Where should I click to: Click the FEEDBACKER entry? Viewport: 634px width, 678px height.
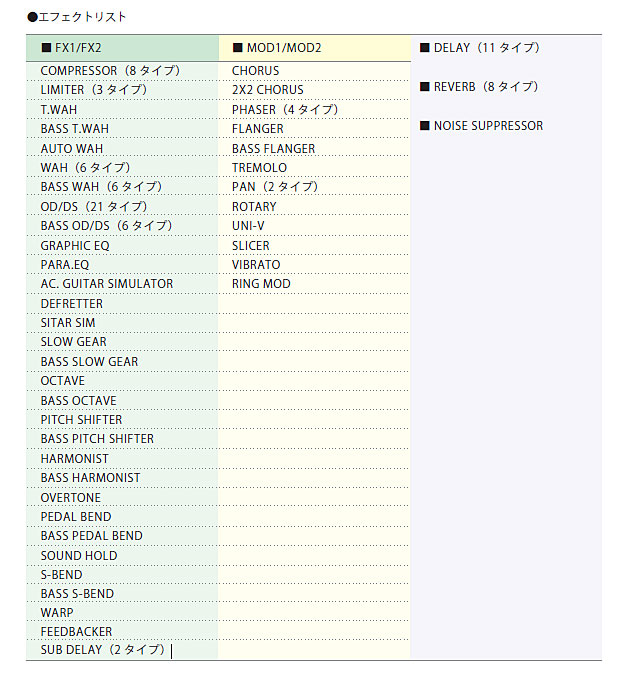76,632
